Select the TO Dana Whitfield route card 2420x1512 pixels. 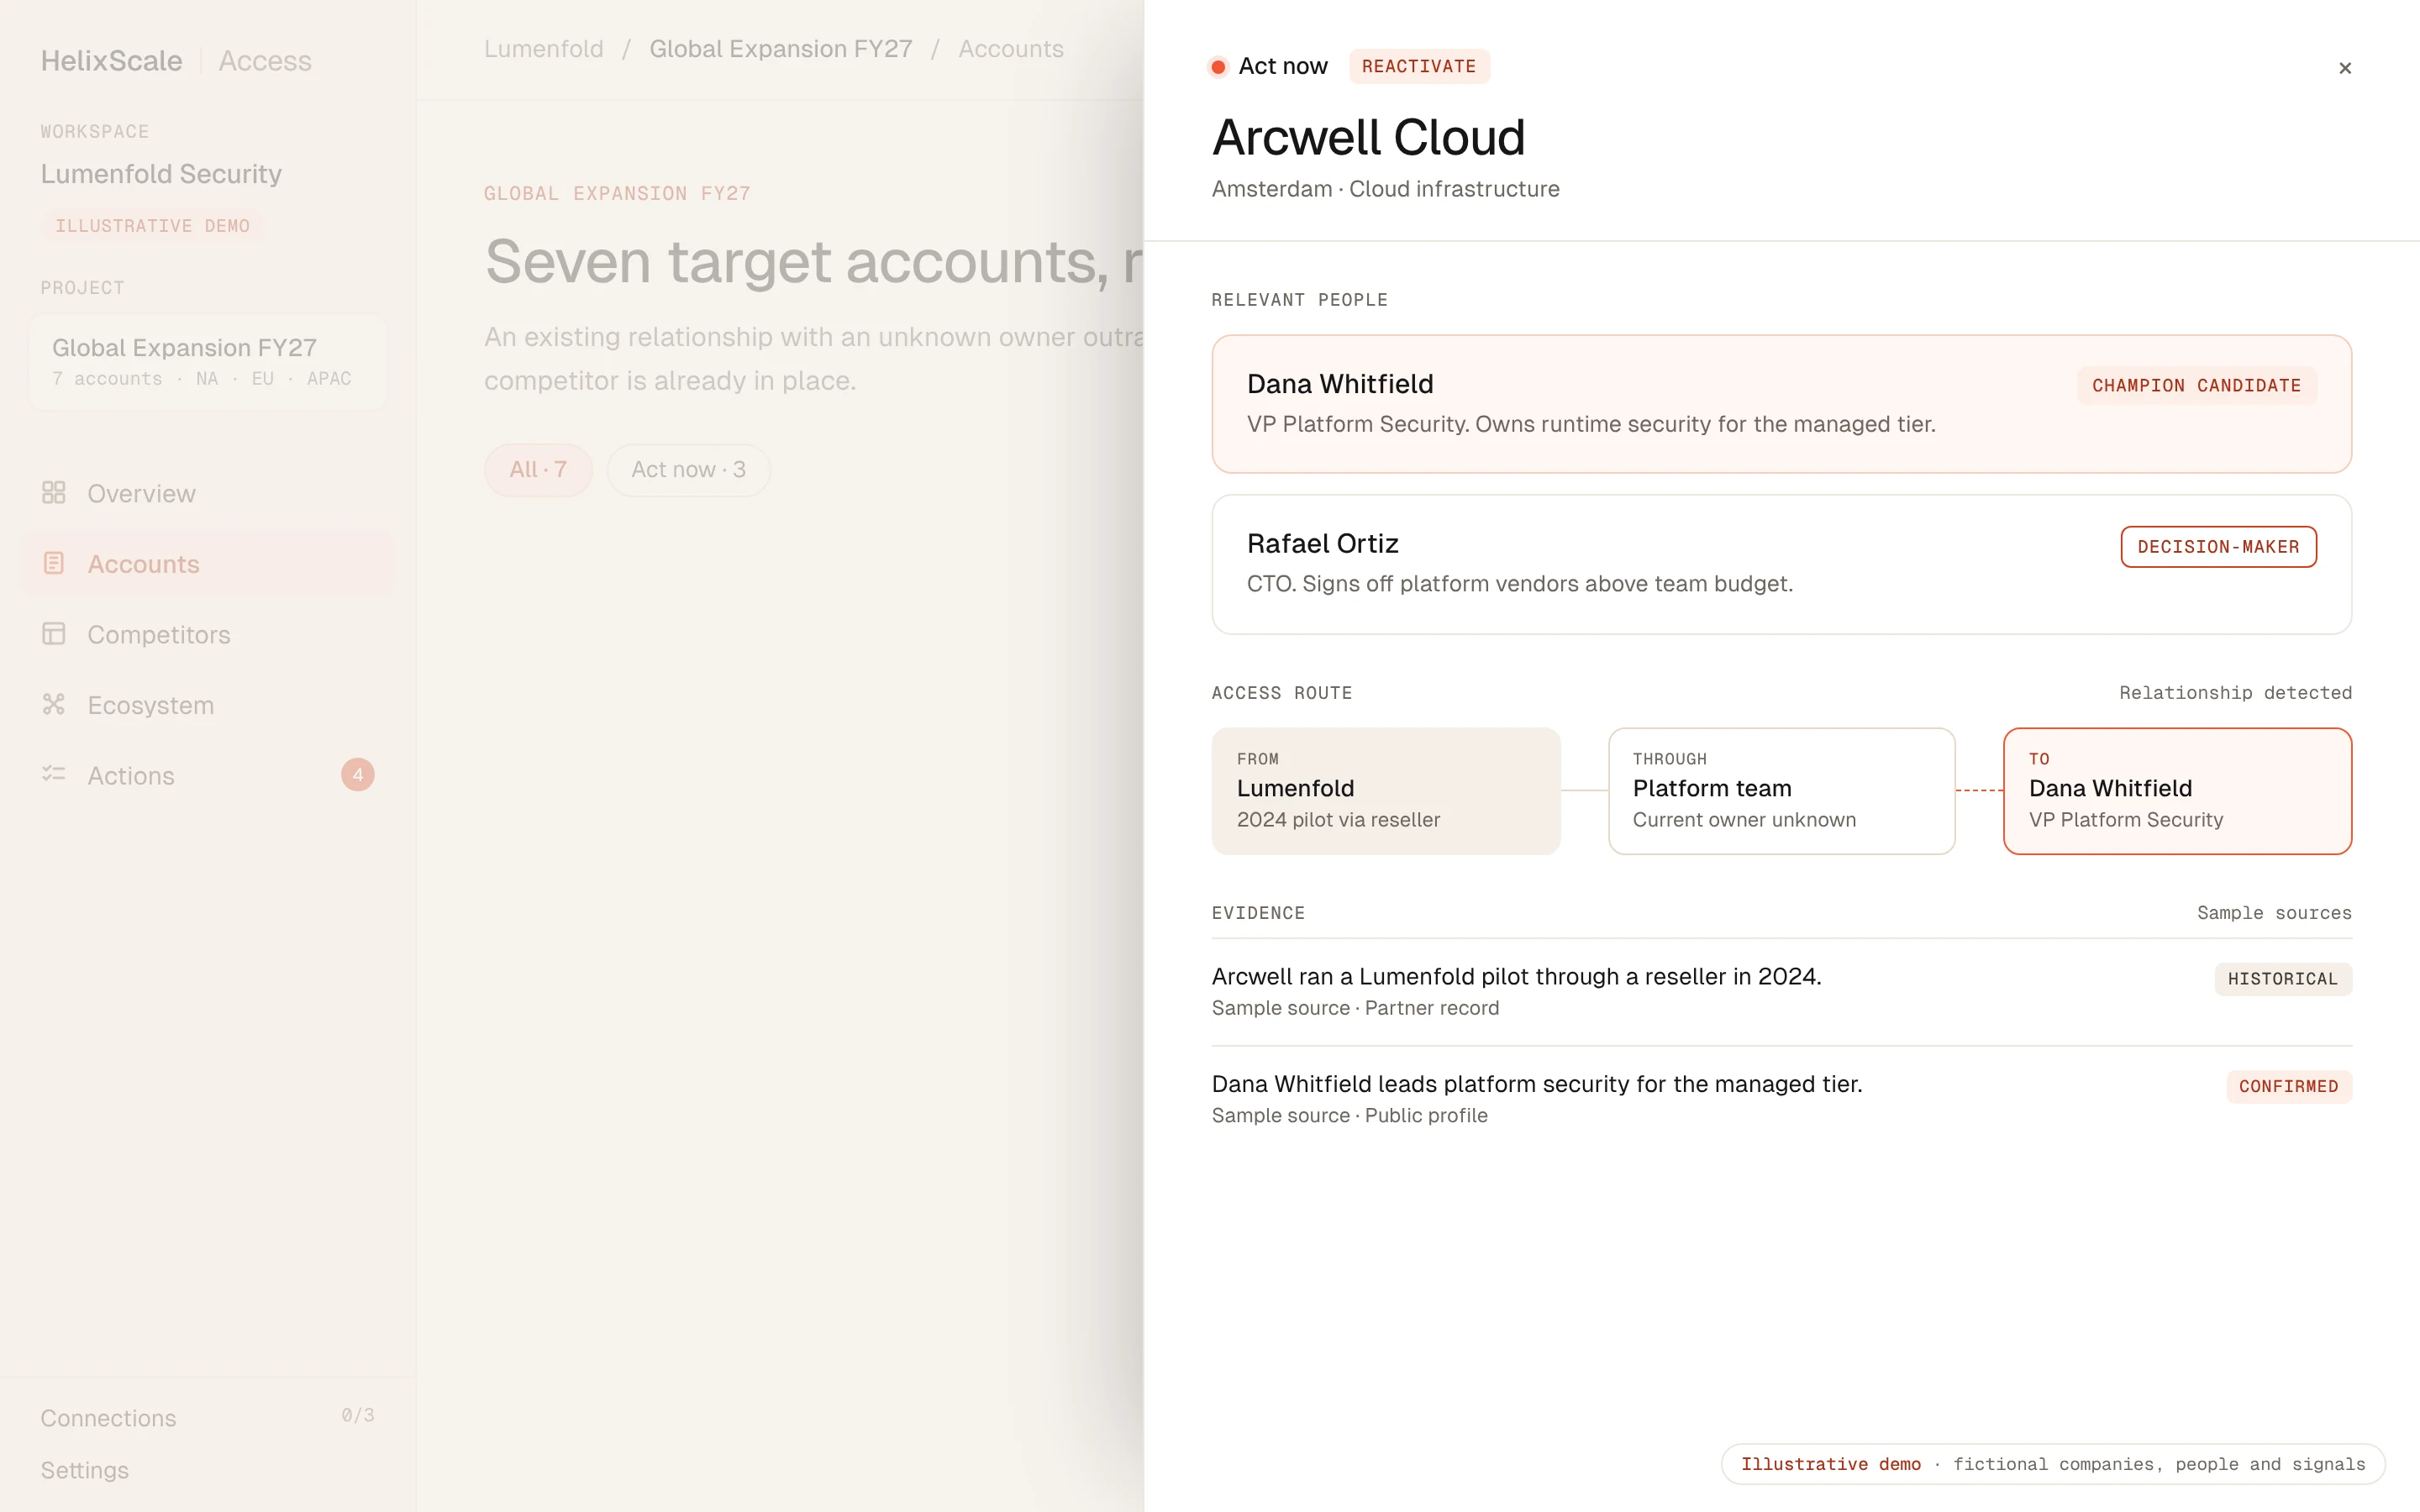tap(2177, 791)
